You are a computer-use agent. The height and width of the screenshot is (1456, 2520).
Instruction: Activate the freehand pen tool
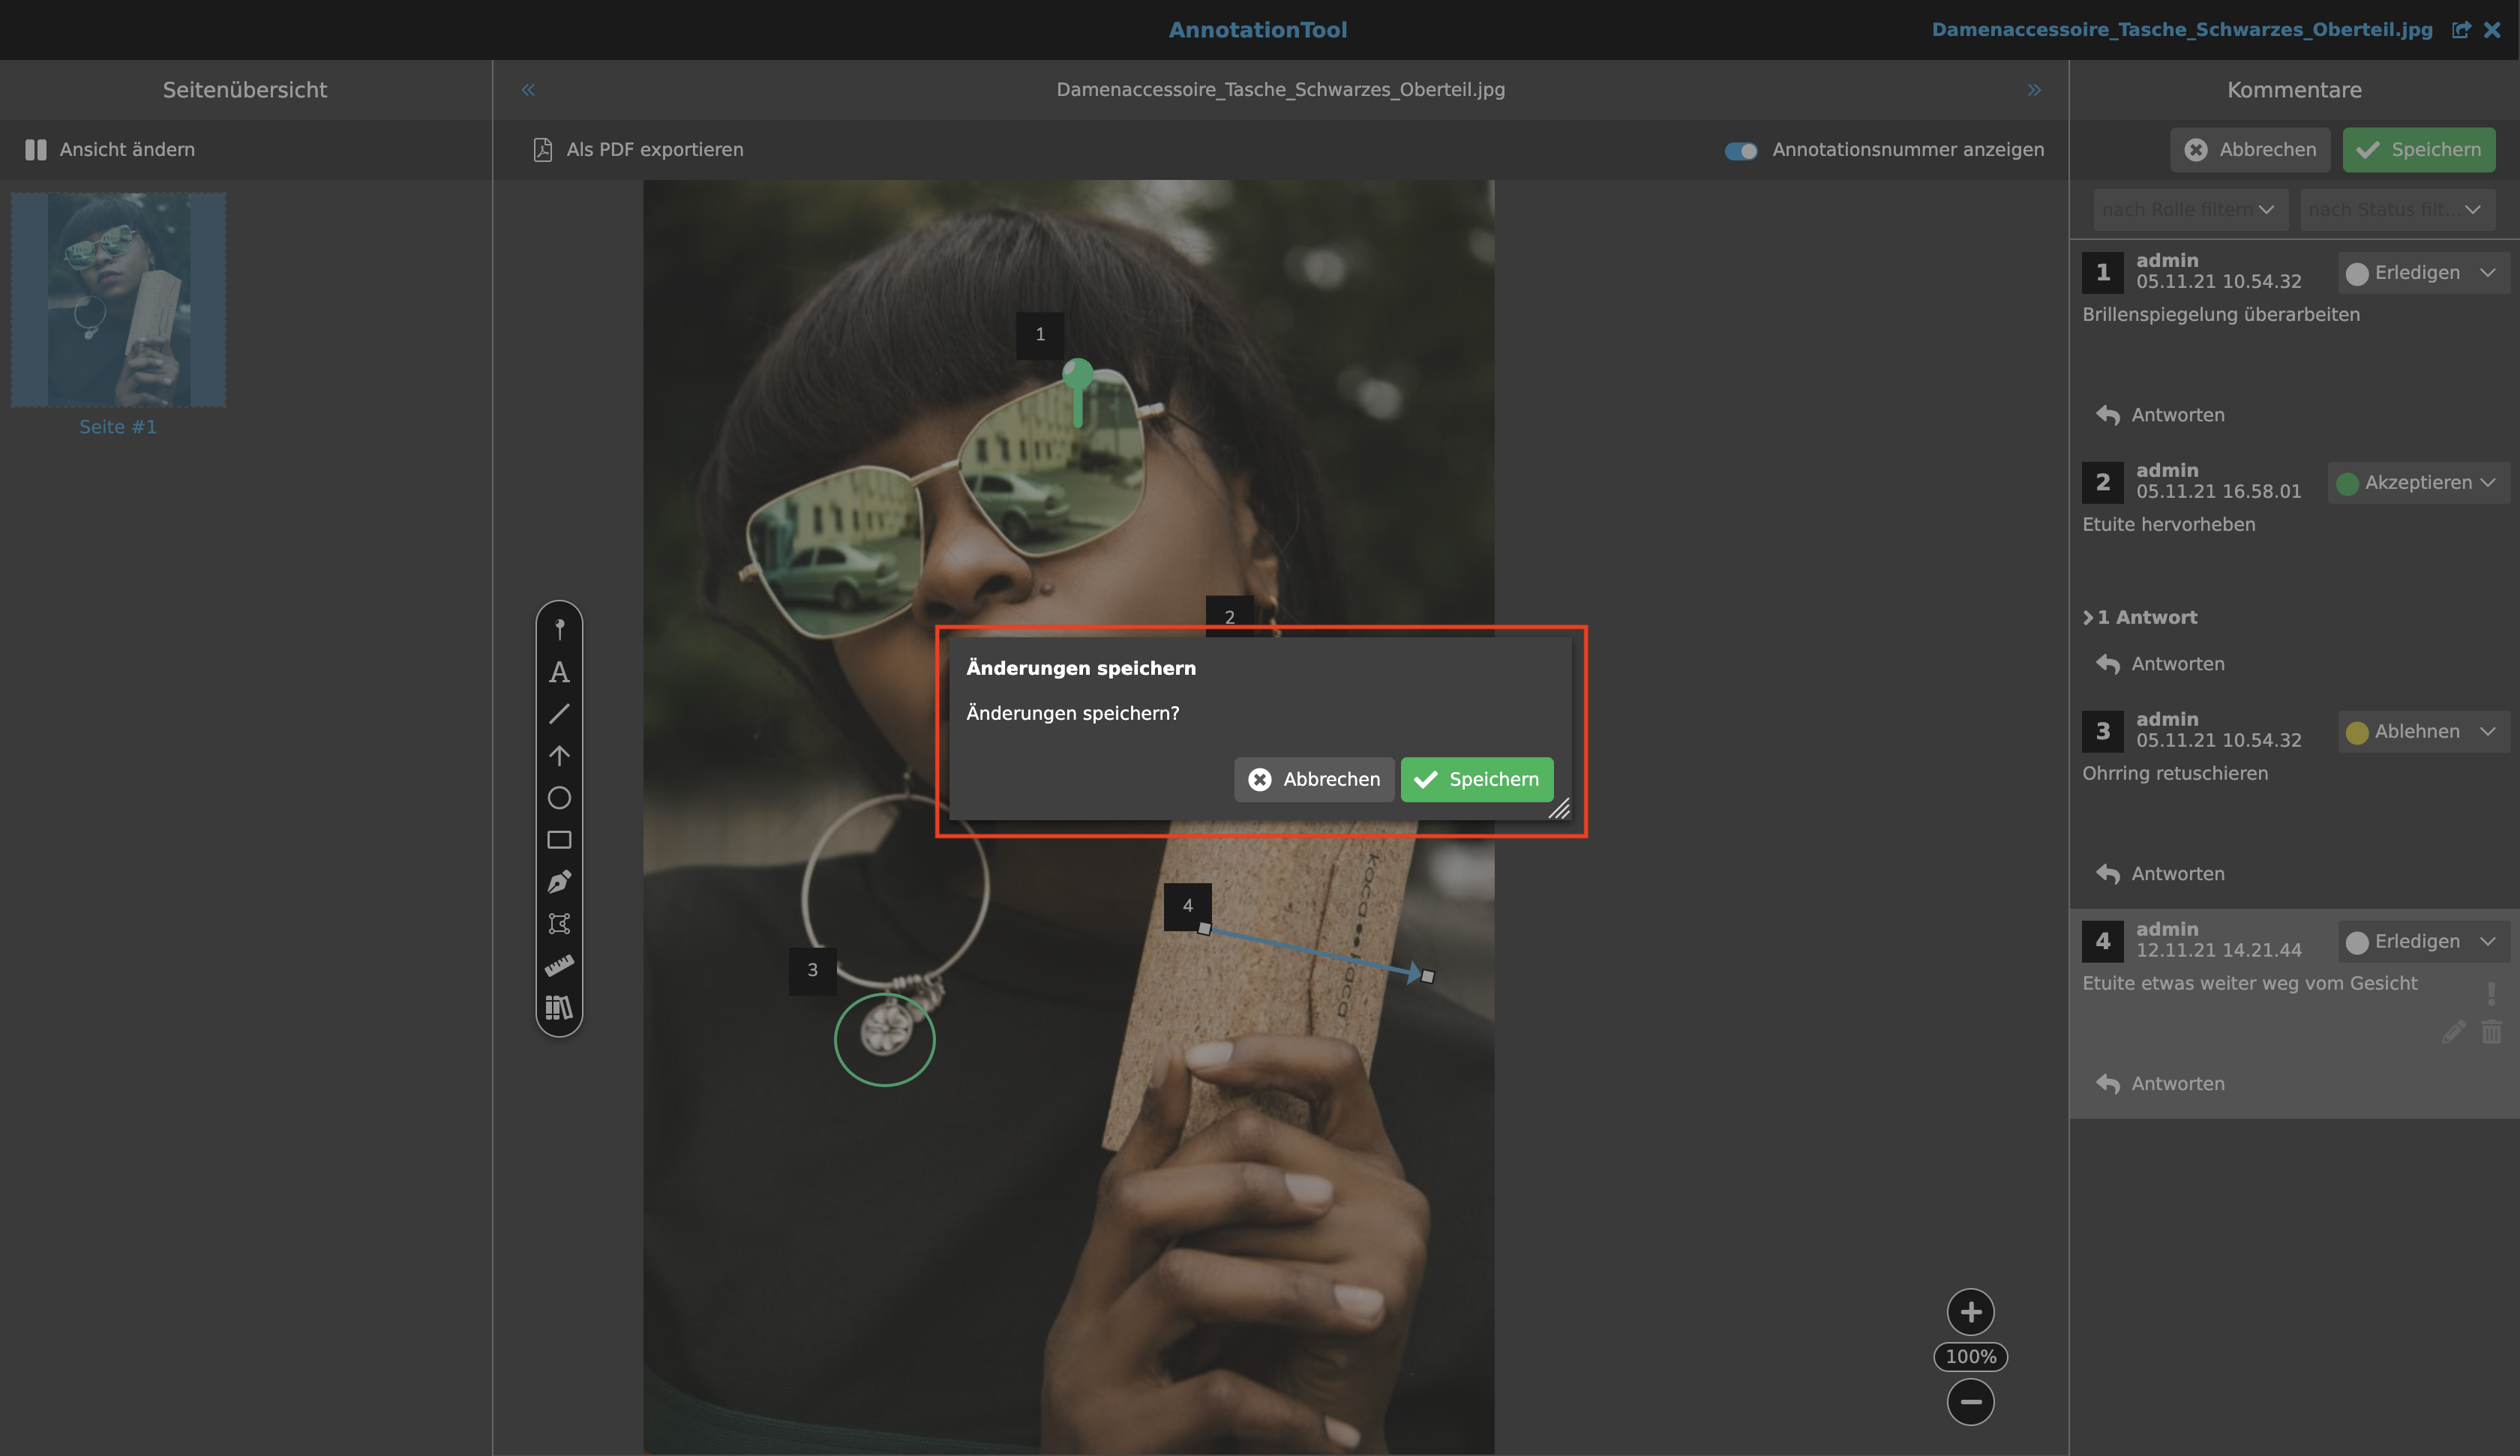click(x=559, y=881)
